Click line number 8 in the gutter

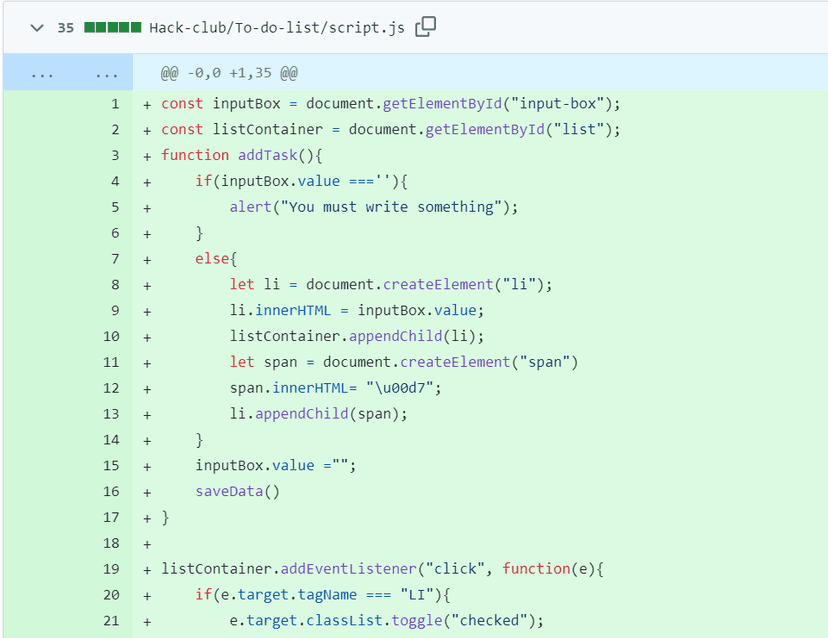[115, 285]
